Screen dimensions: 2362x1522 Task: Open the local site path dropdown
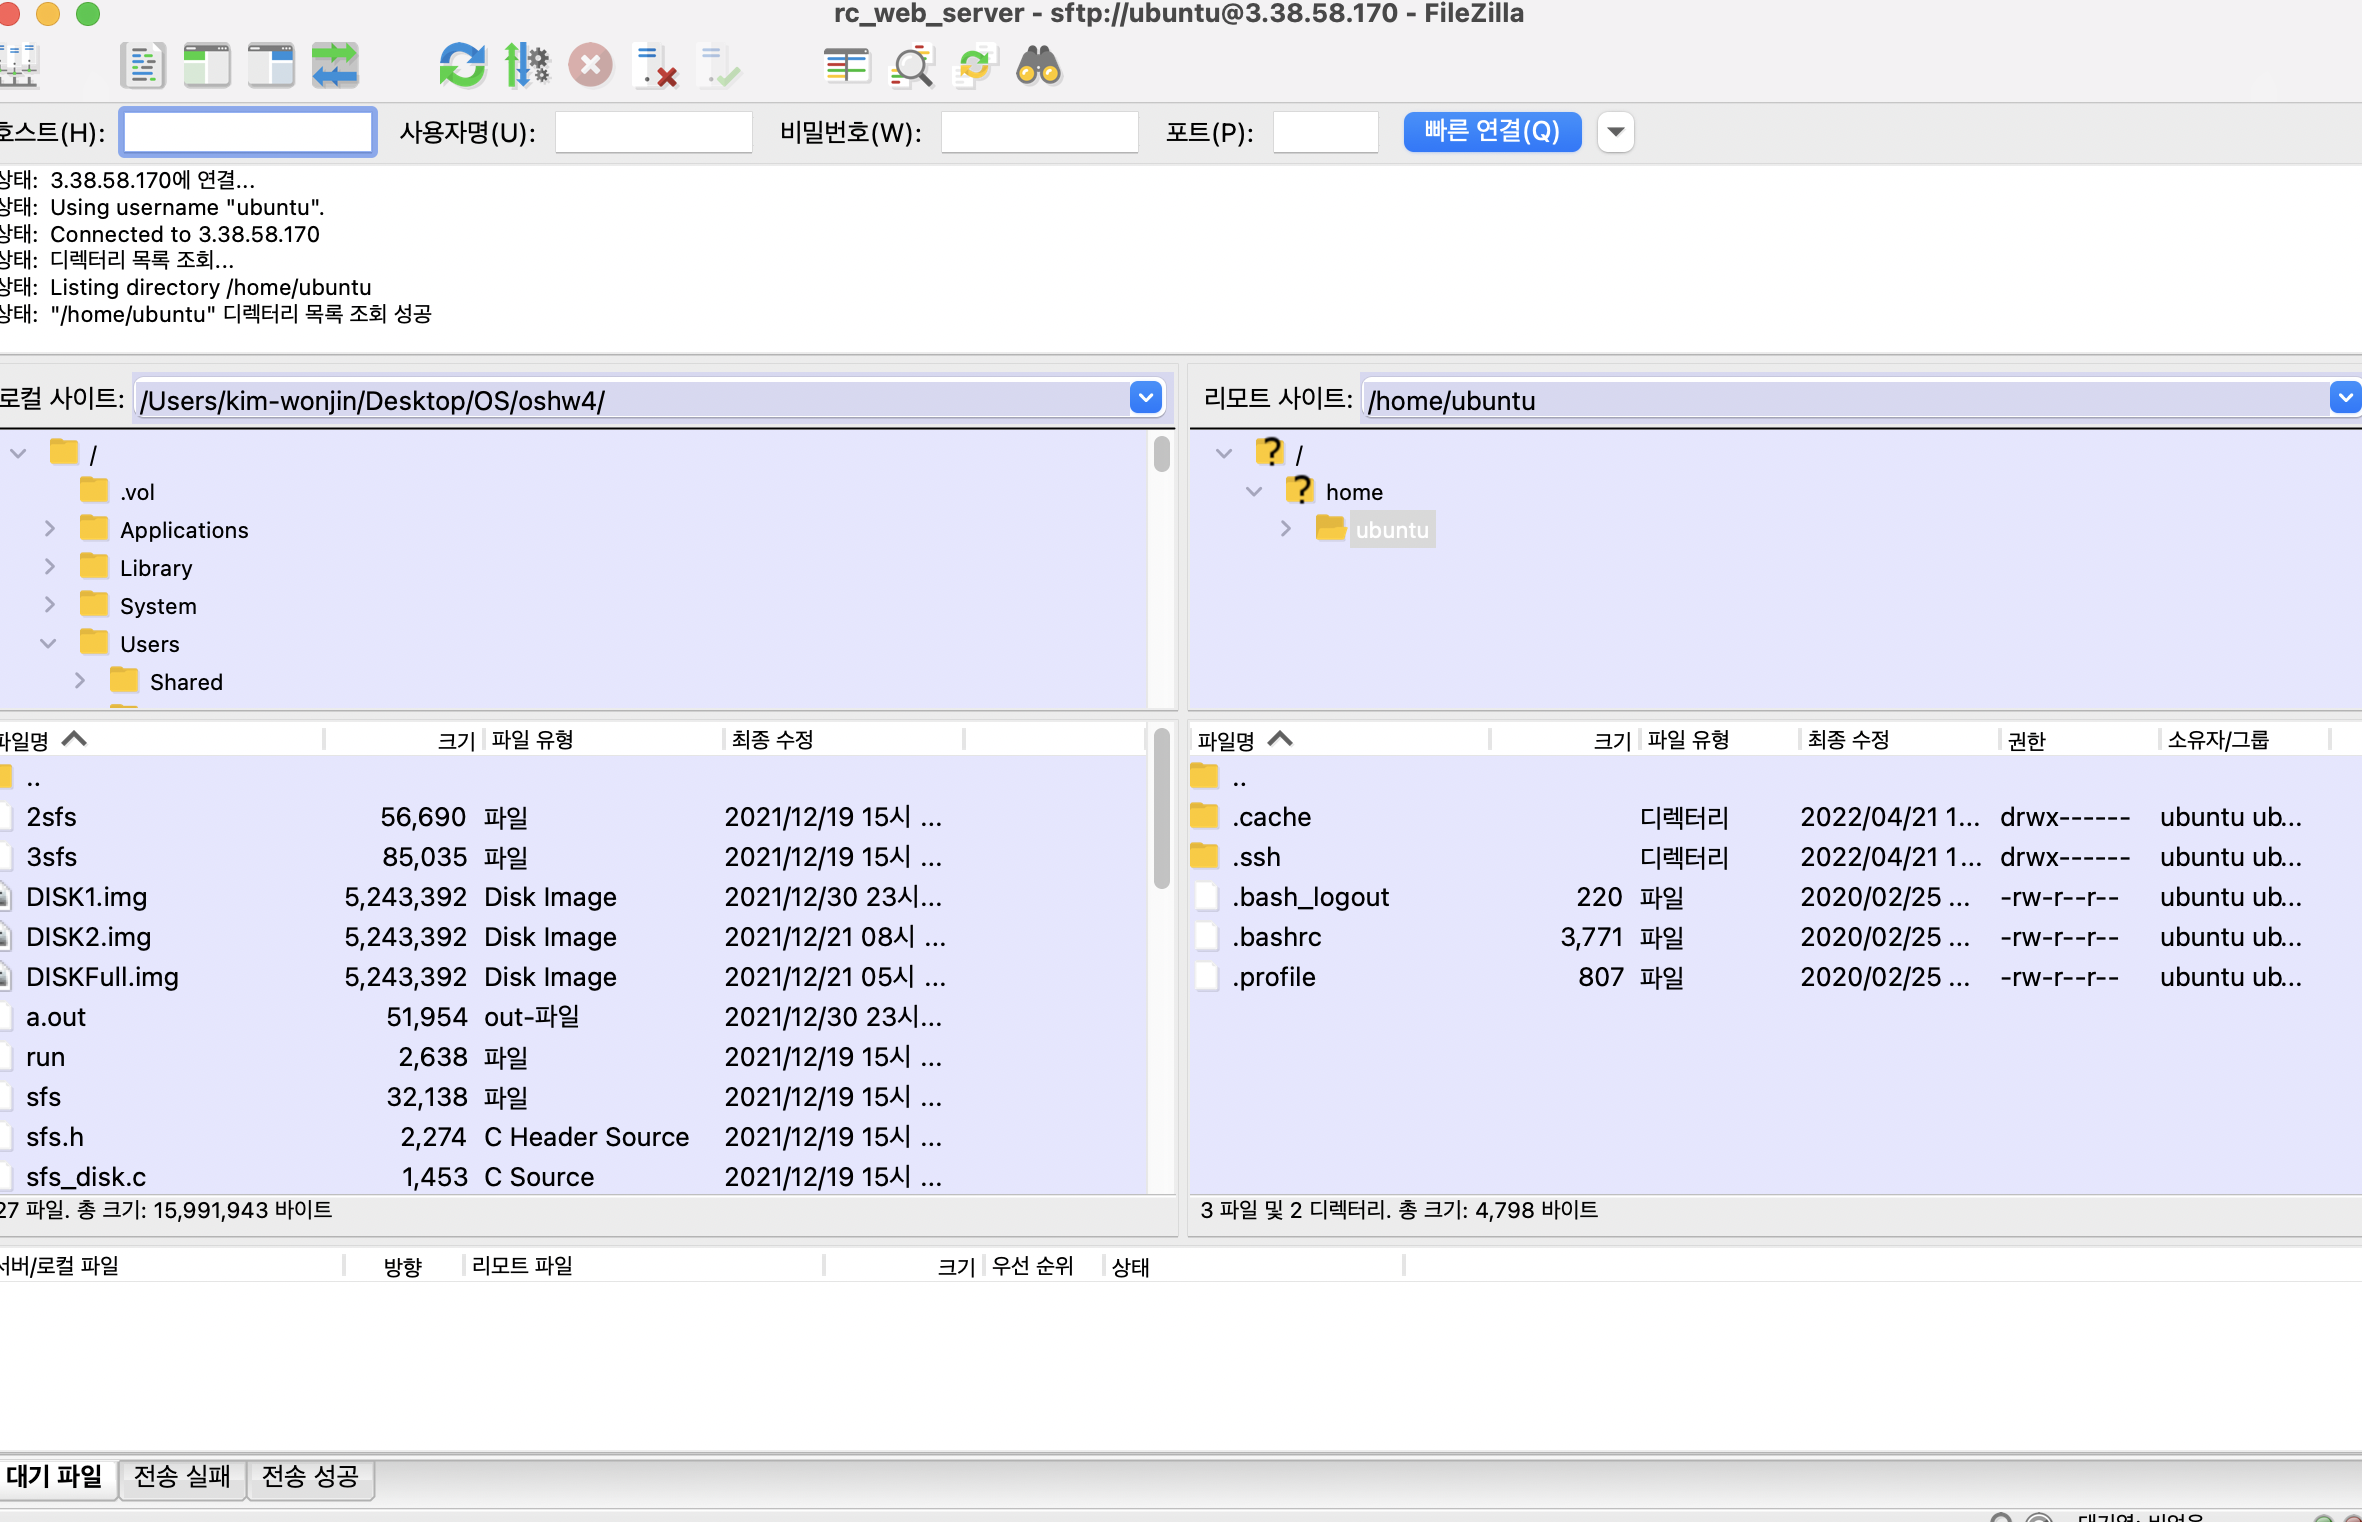[x=1146, y=399]
